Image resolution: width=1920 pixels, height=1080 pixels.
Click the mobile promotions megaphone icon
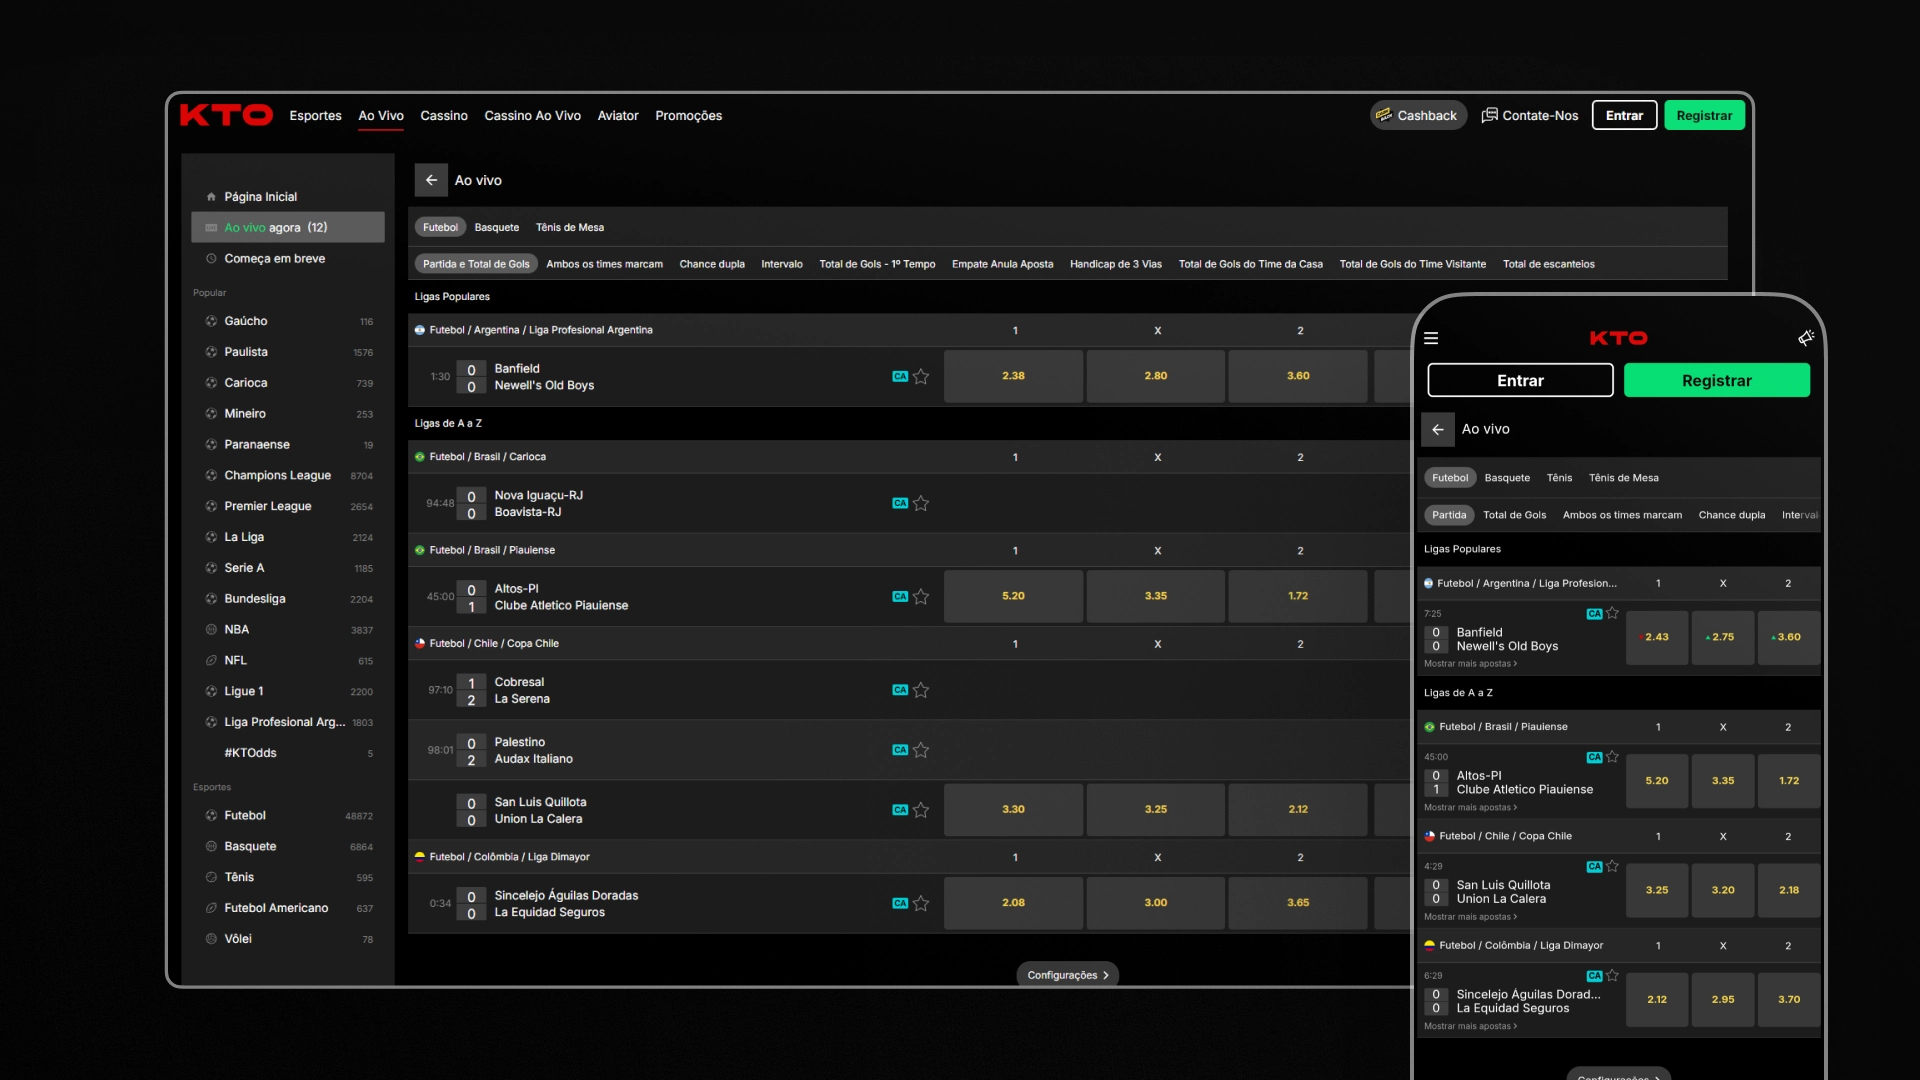tap(1805, 338)
